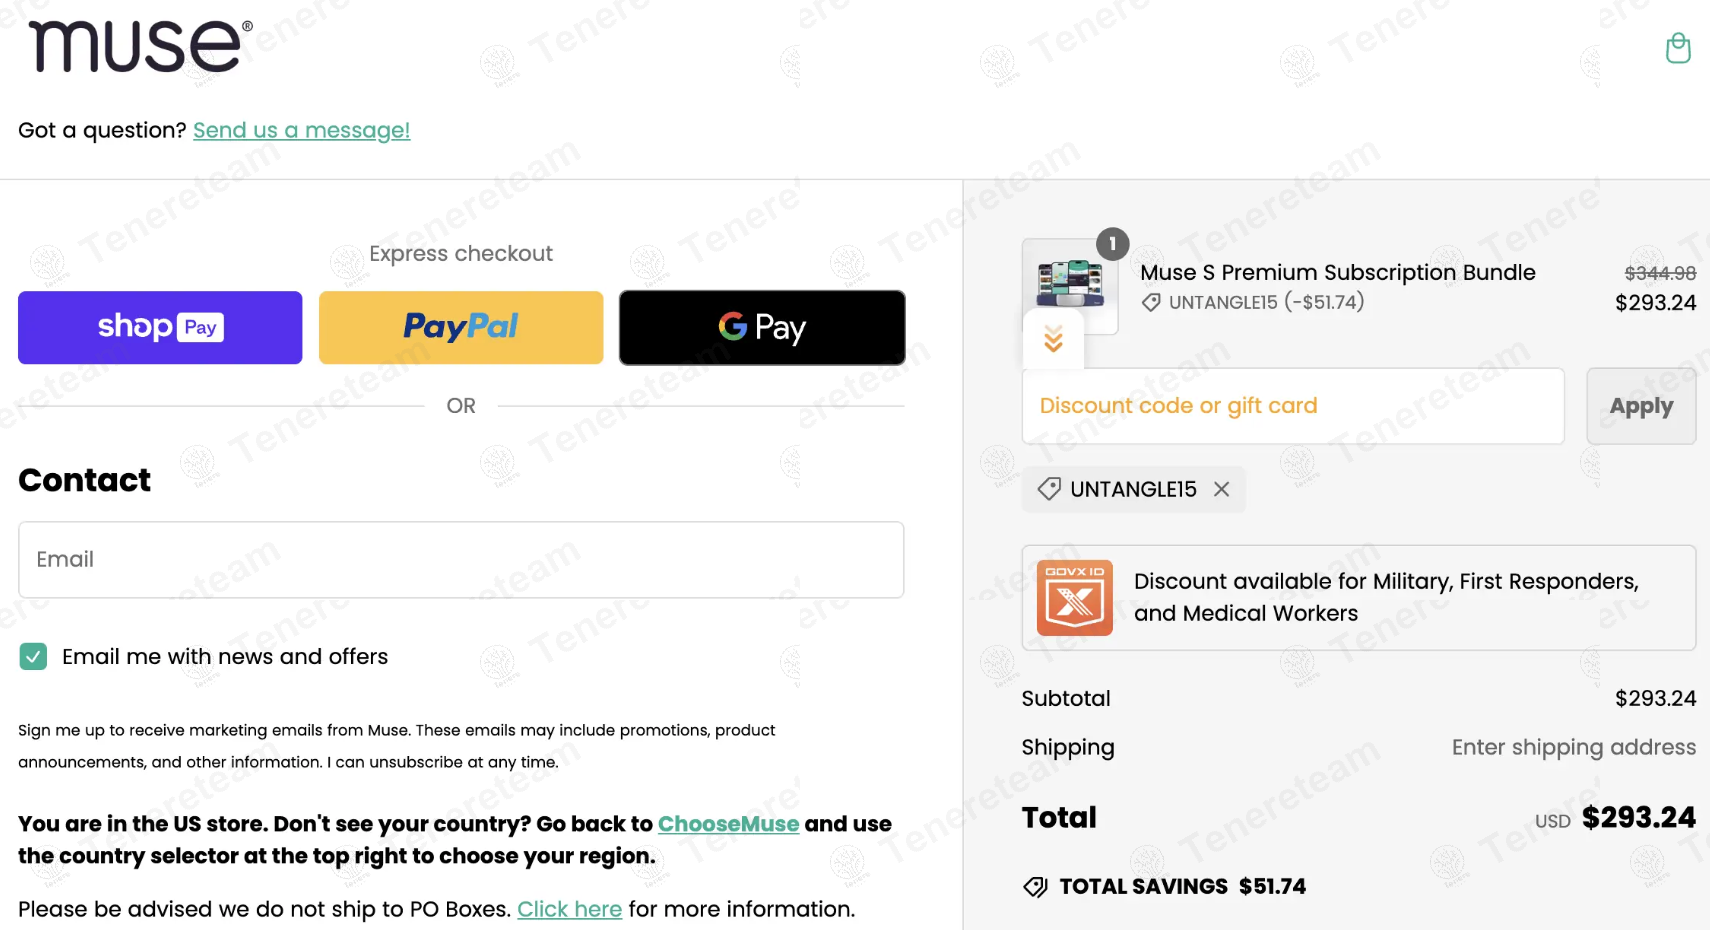Viewport: 1710px width, 930px height.
Task: Expand bundle details with double chevron
Action: click(x=1053, y=339)
